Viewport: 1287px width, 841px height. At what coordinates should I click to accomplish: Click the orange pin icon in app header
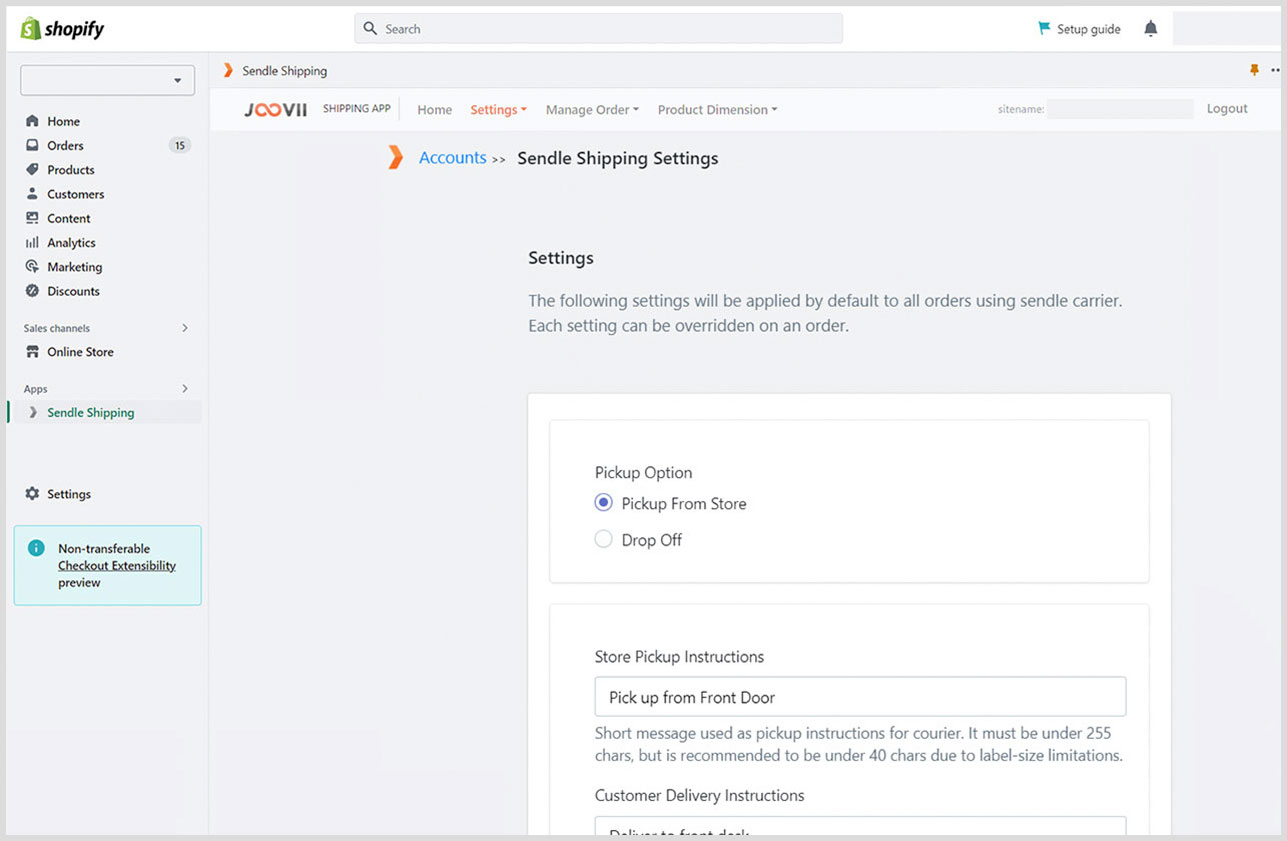[x=1254, y=70]
